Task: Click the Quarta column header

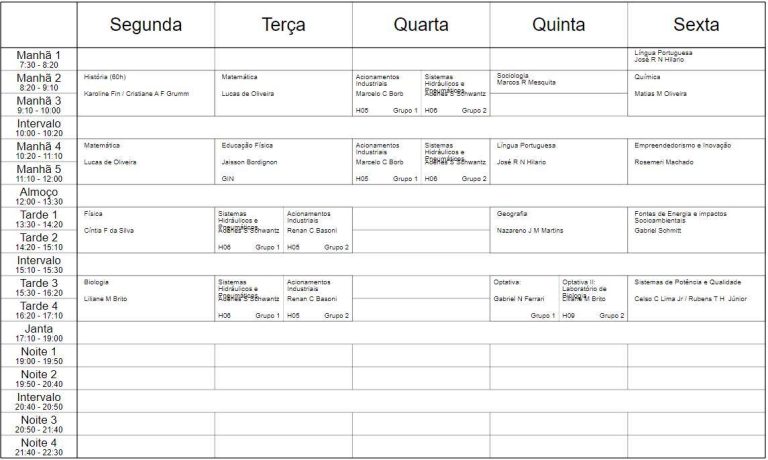Action: pyautogui.click(x=420, y=25)
